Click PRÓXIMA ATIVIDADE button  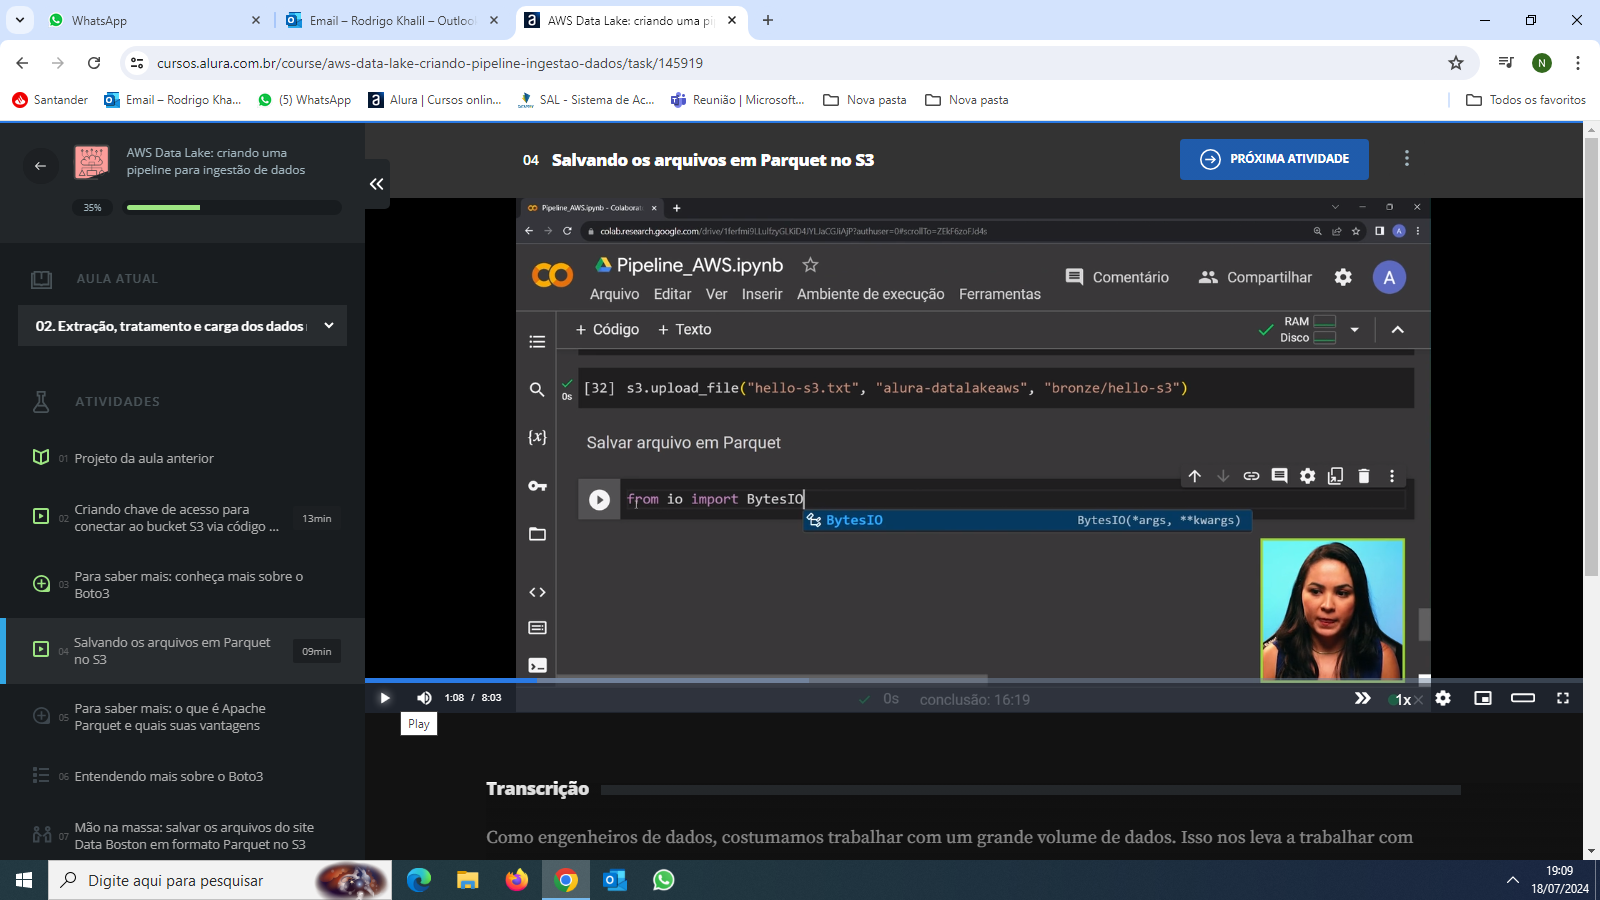coord(1274,159)
